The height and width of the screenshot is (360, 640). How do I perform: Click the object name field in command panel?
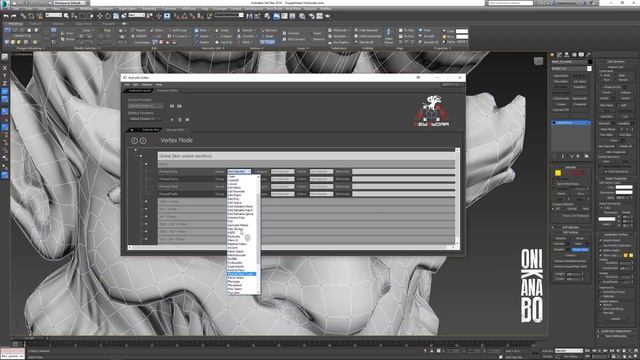[569, 62]
